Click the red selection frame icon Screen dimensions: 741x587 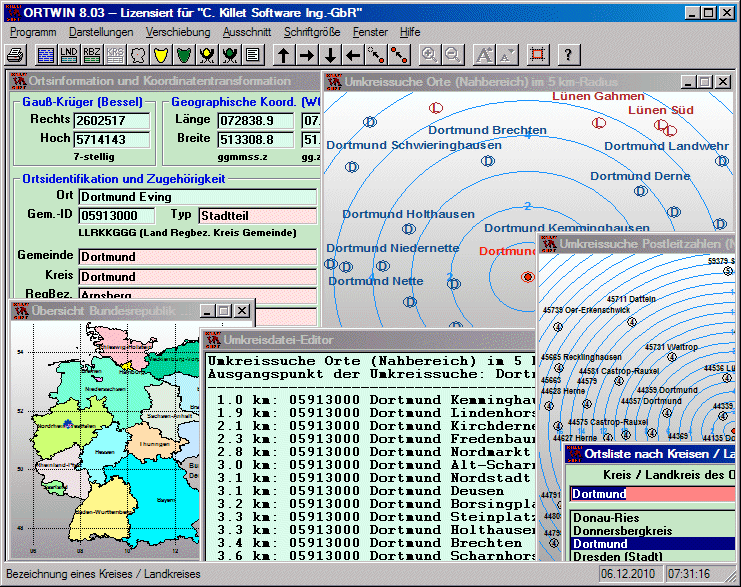[x=537, y=55]
